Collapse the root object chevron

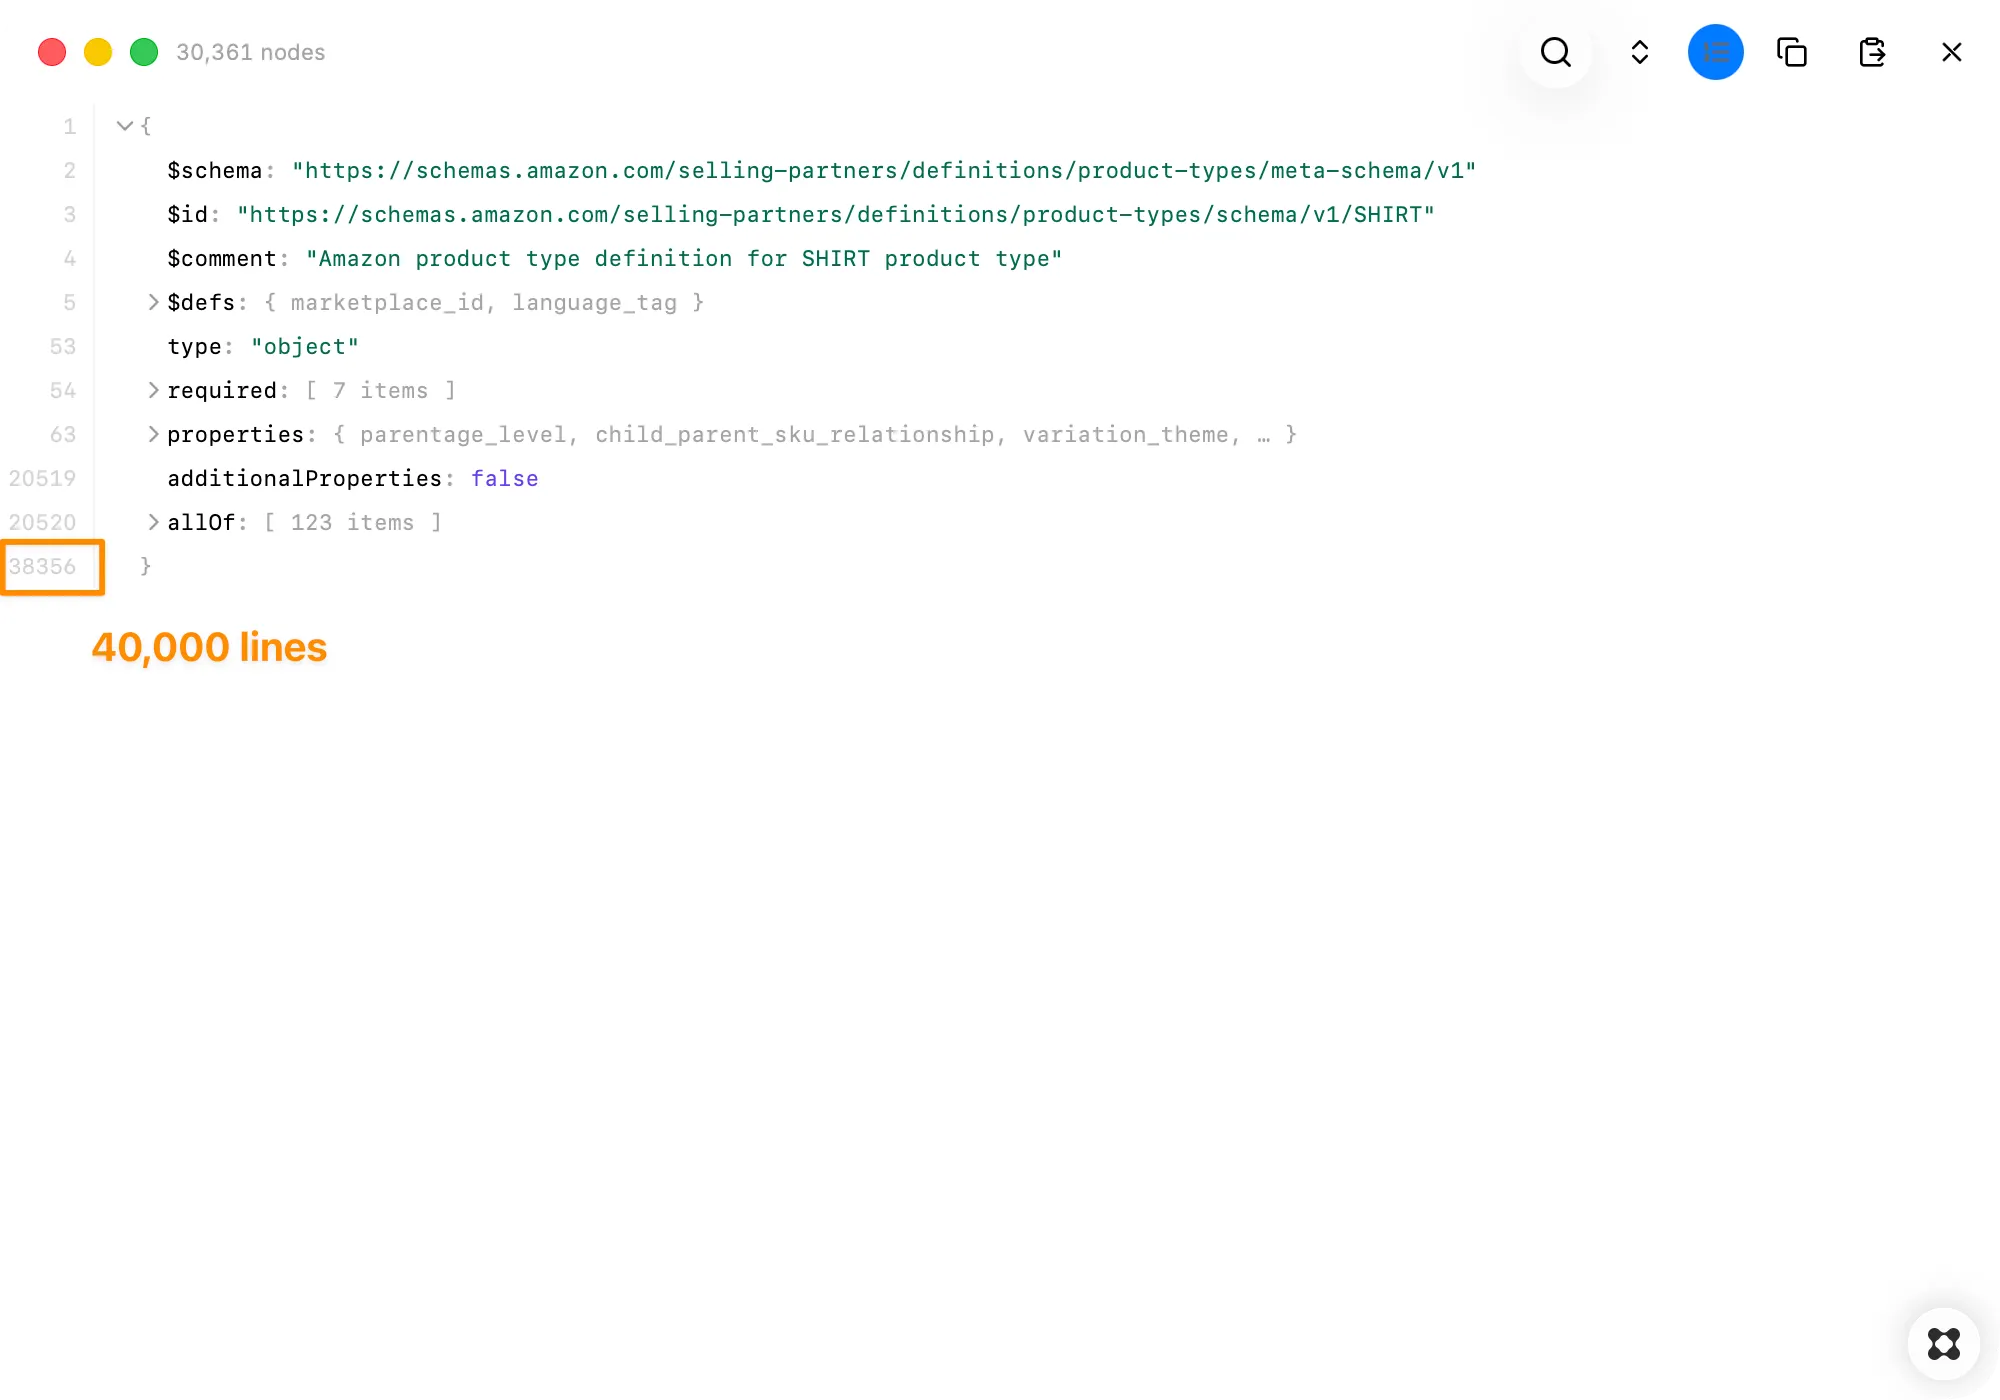click(x=125, y=126)
